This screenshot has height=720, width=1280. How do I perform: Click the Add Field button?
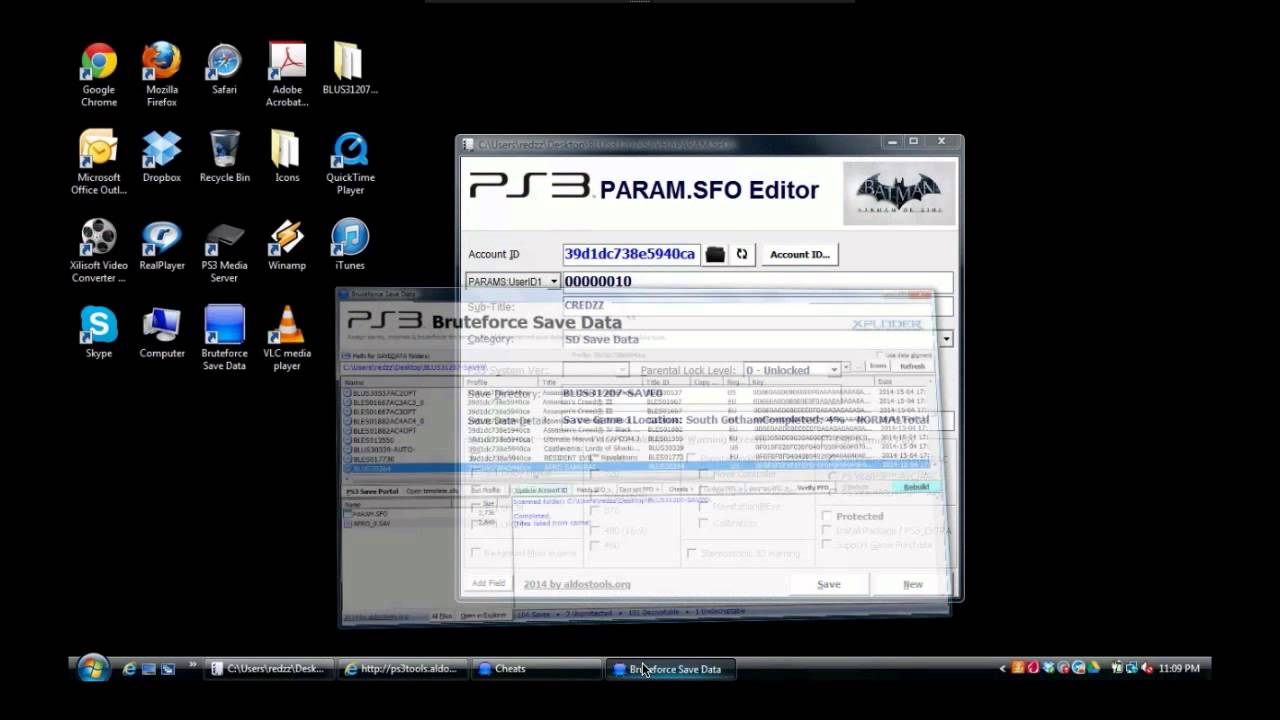489,583
